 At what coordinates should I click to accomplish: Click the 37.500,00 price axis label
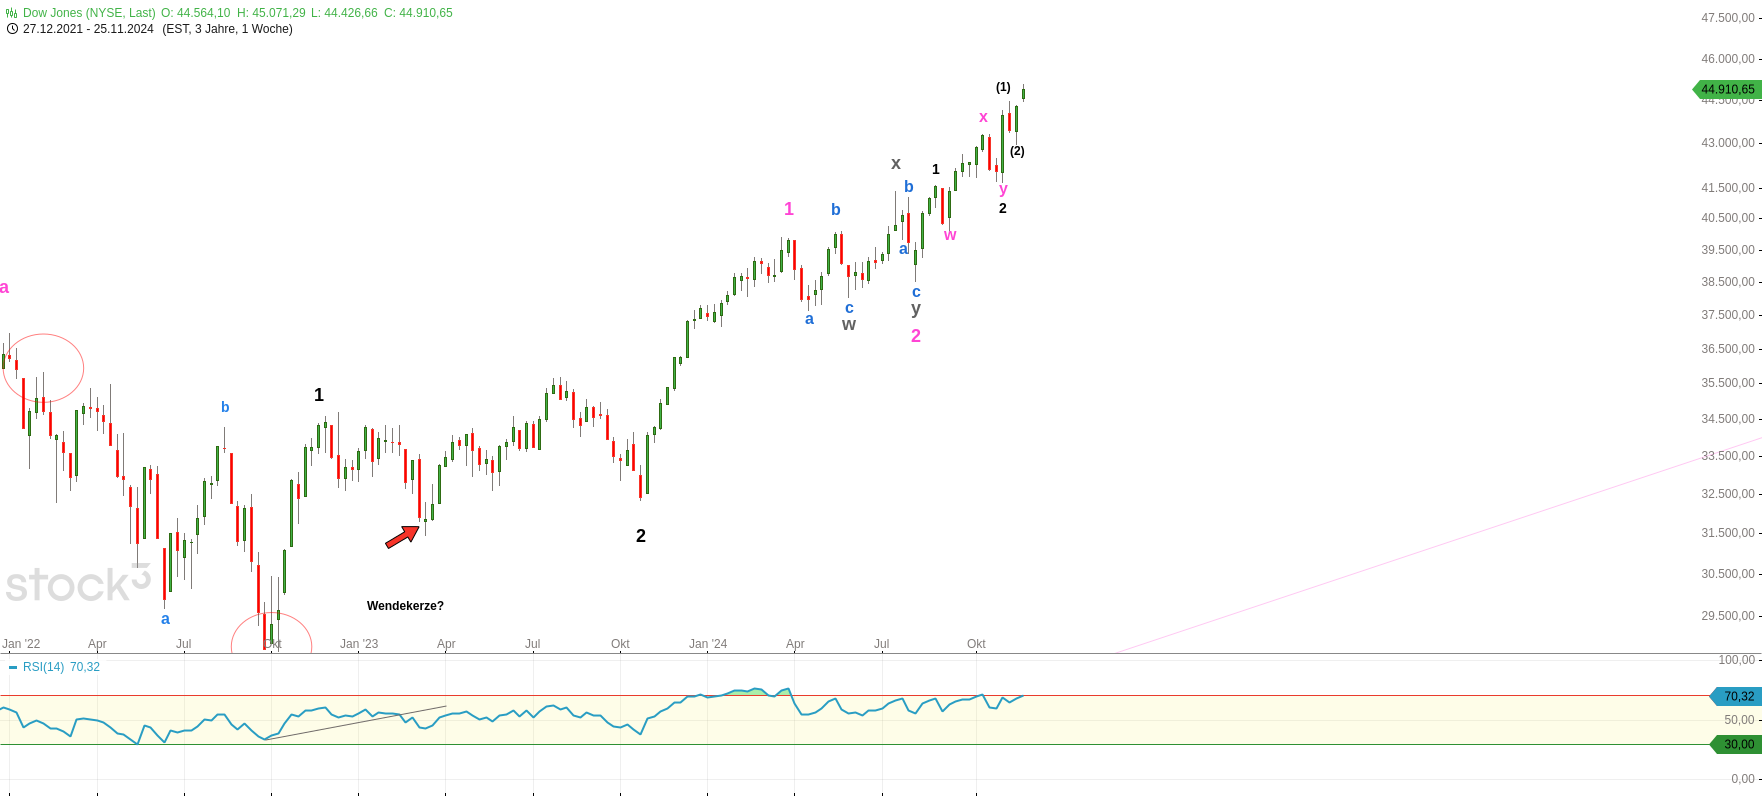coord(1728,315)
